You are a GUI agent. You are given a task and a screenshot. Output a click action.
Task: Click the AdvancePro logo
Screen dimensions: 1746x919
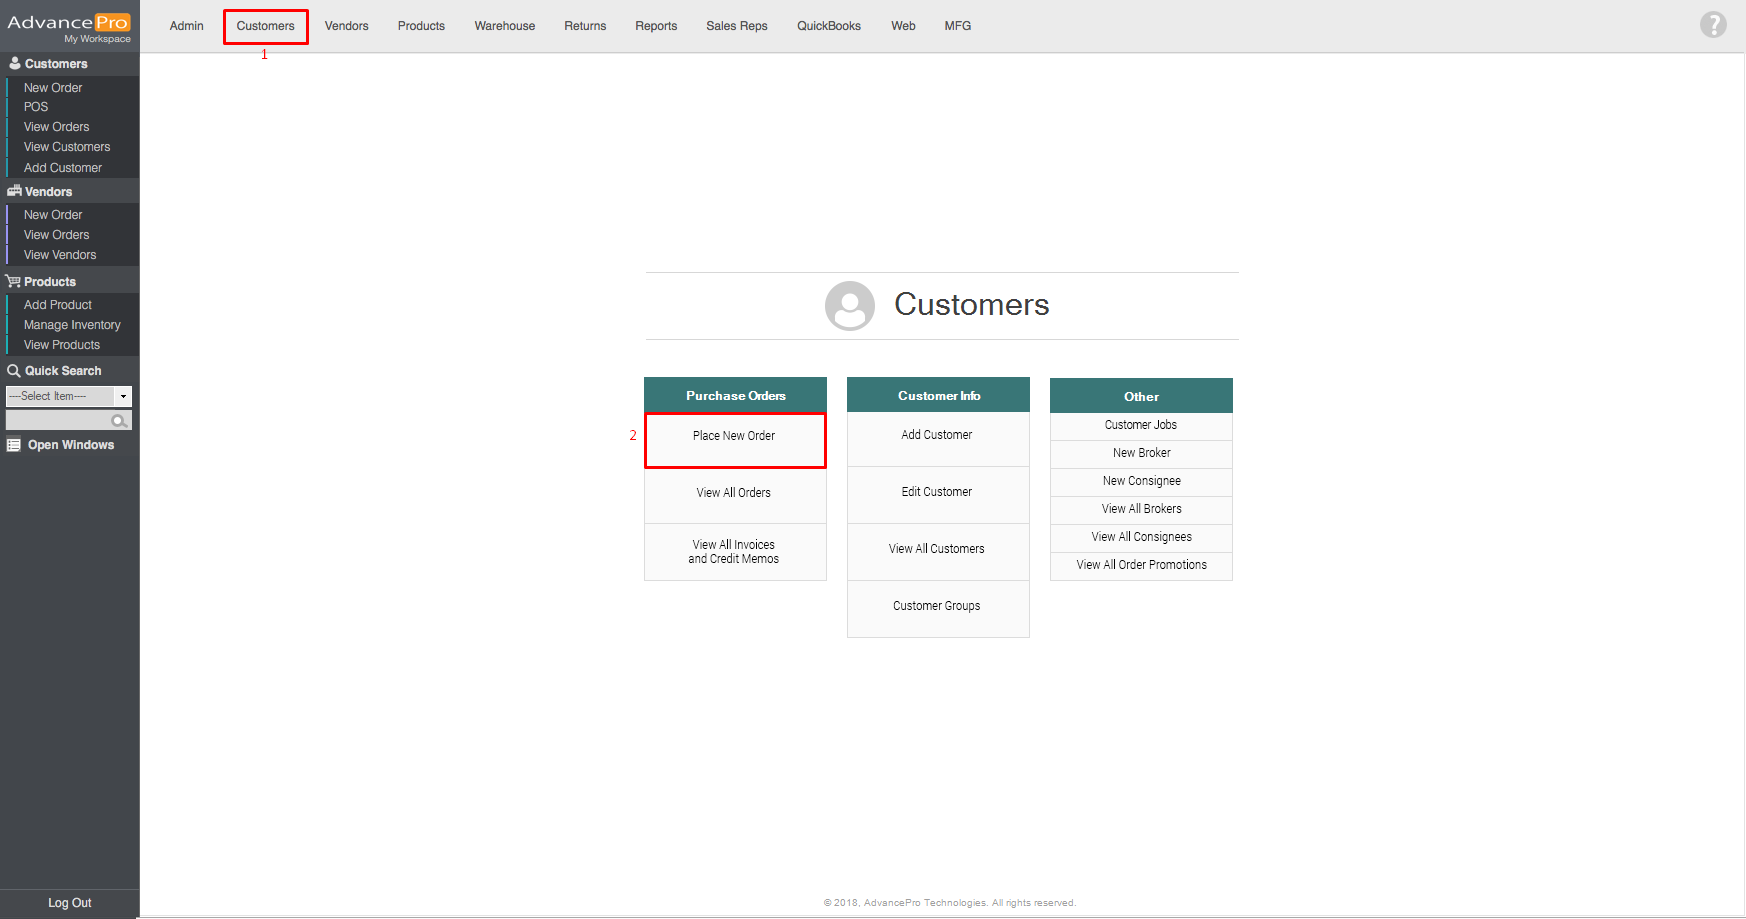(68, 27)
